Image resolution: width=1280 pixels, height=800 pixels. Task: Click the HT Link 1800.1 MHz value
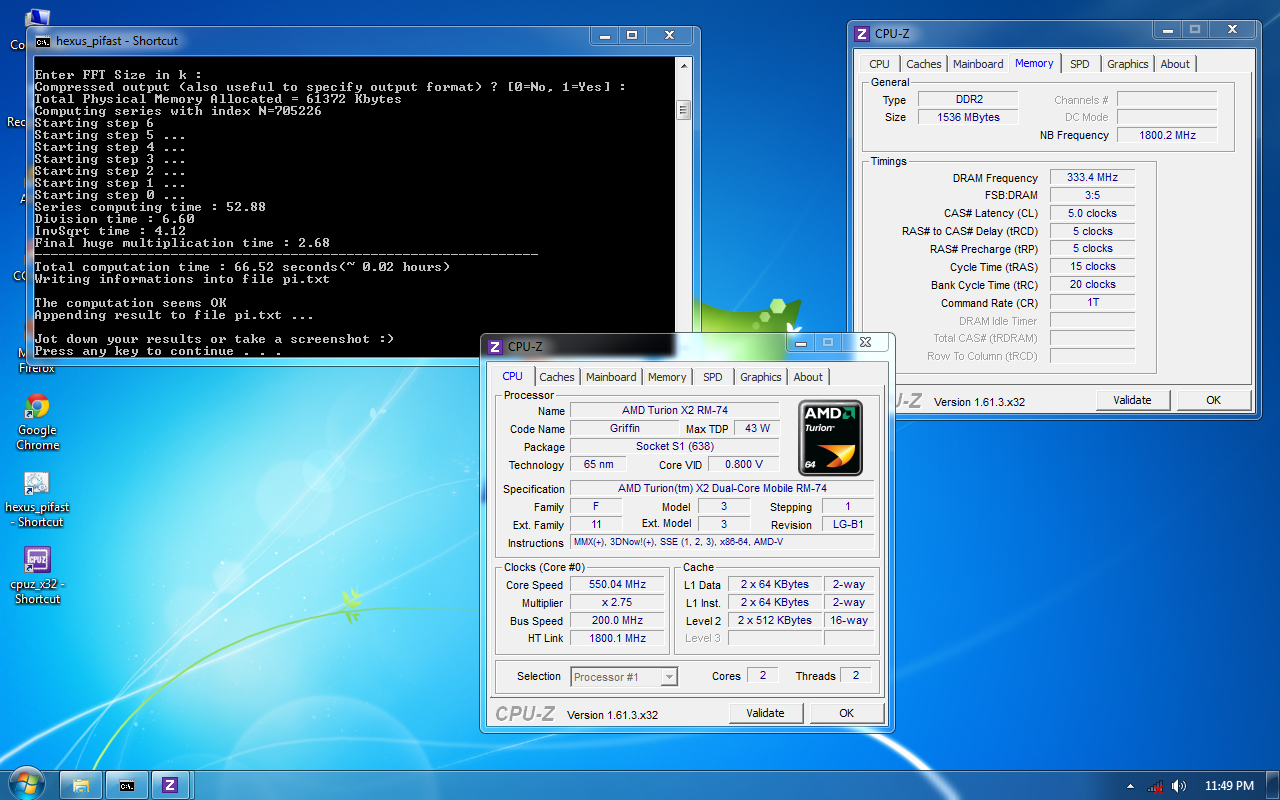coord(617,638)
